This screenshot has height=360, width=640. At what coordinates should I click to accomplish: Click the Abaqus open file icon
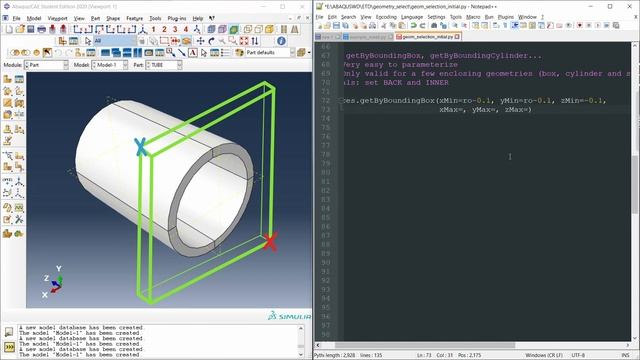(20, 29)
